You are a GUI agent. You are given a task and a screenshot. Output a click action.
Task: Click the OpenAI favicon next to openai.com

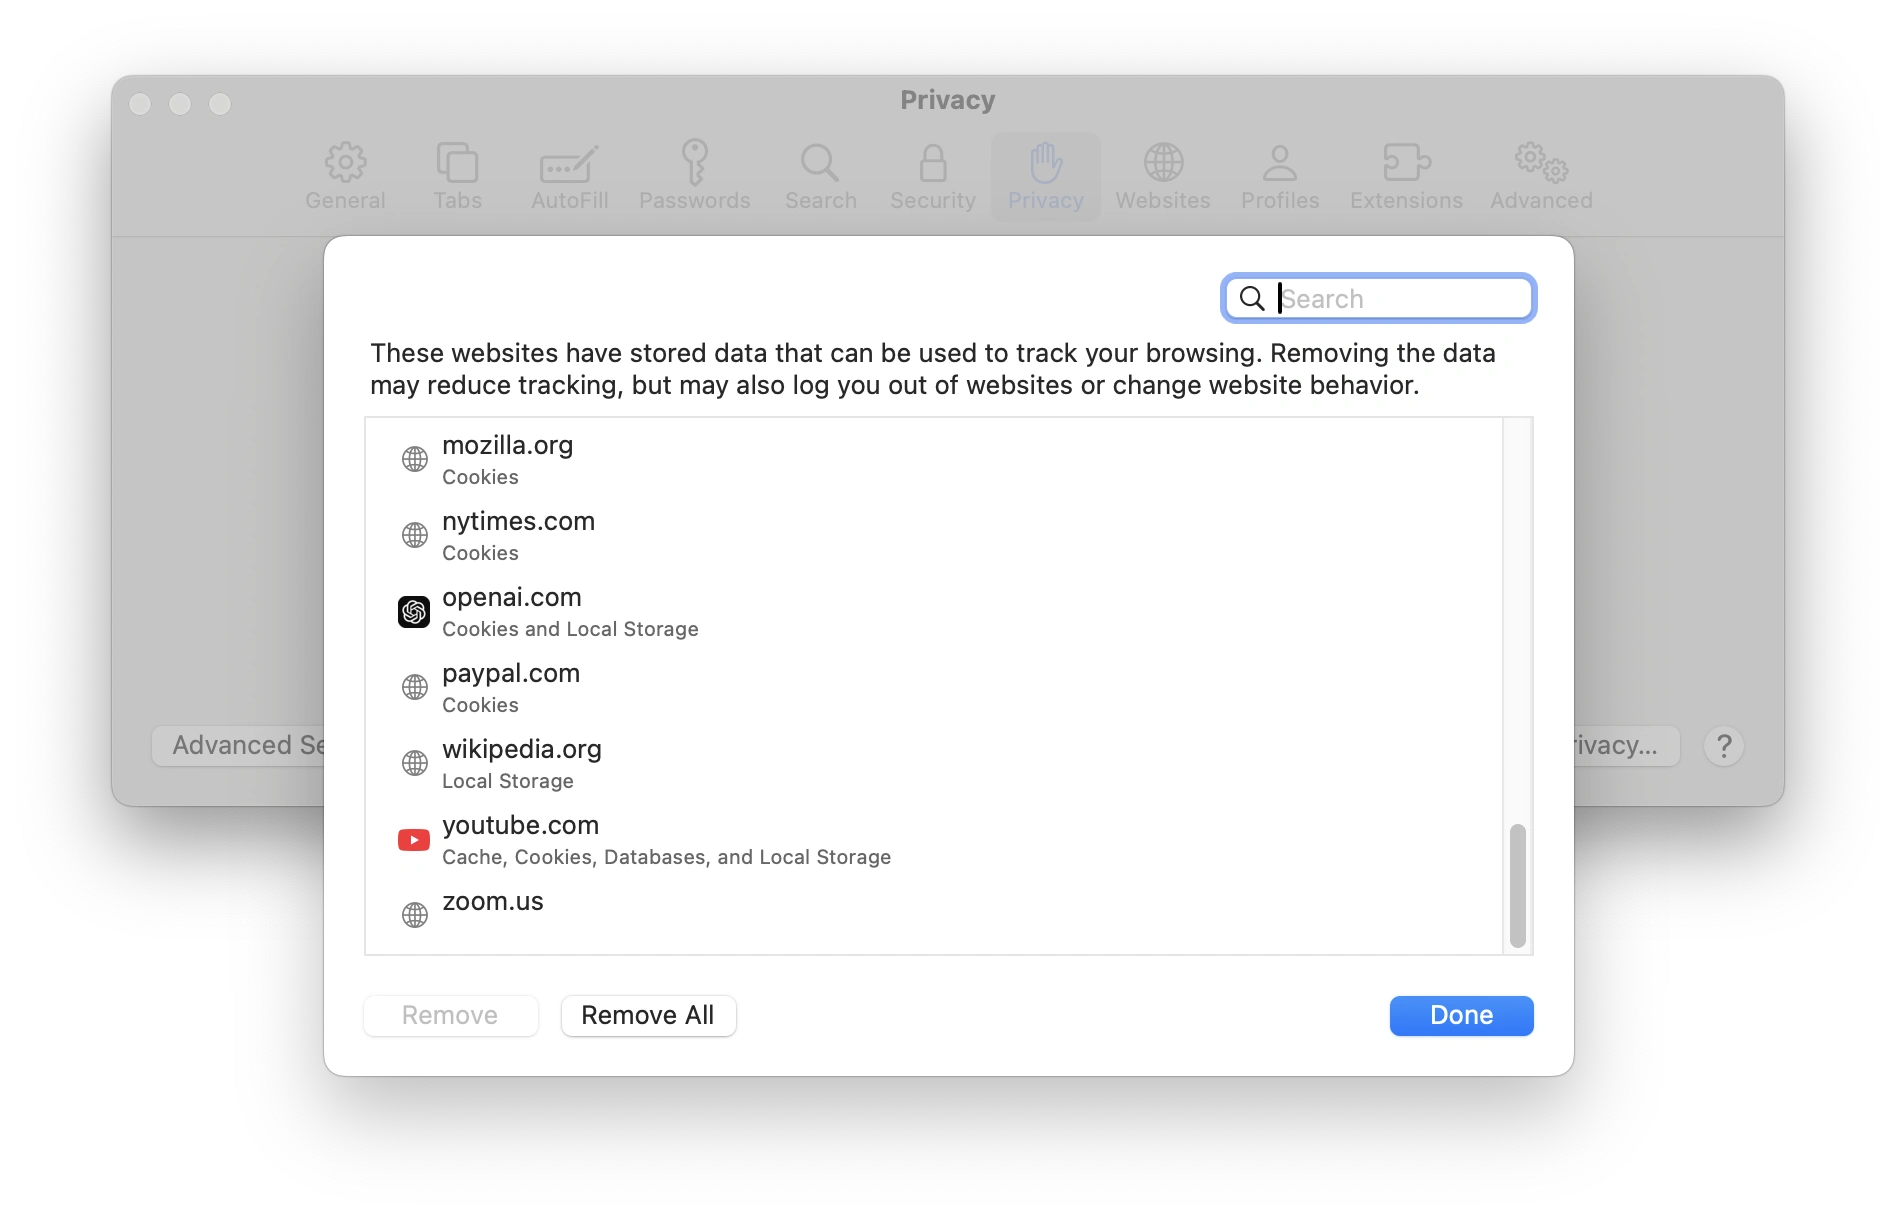tap(414, 611)
